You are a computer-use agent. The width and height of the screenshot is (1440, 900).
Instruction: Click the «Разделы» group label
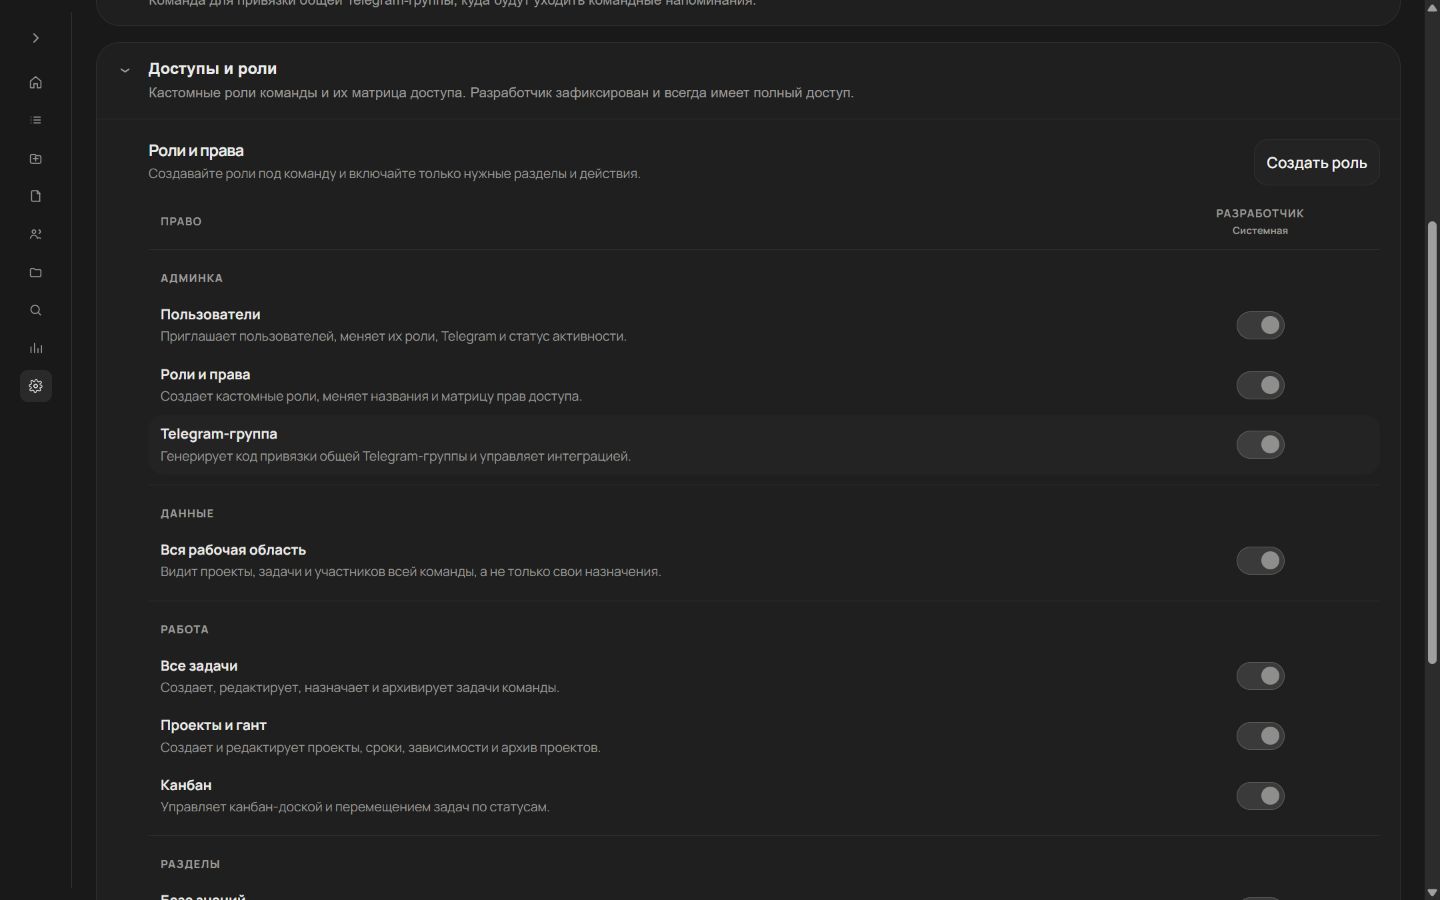(190, 864)
